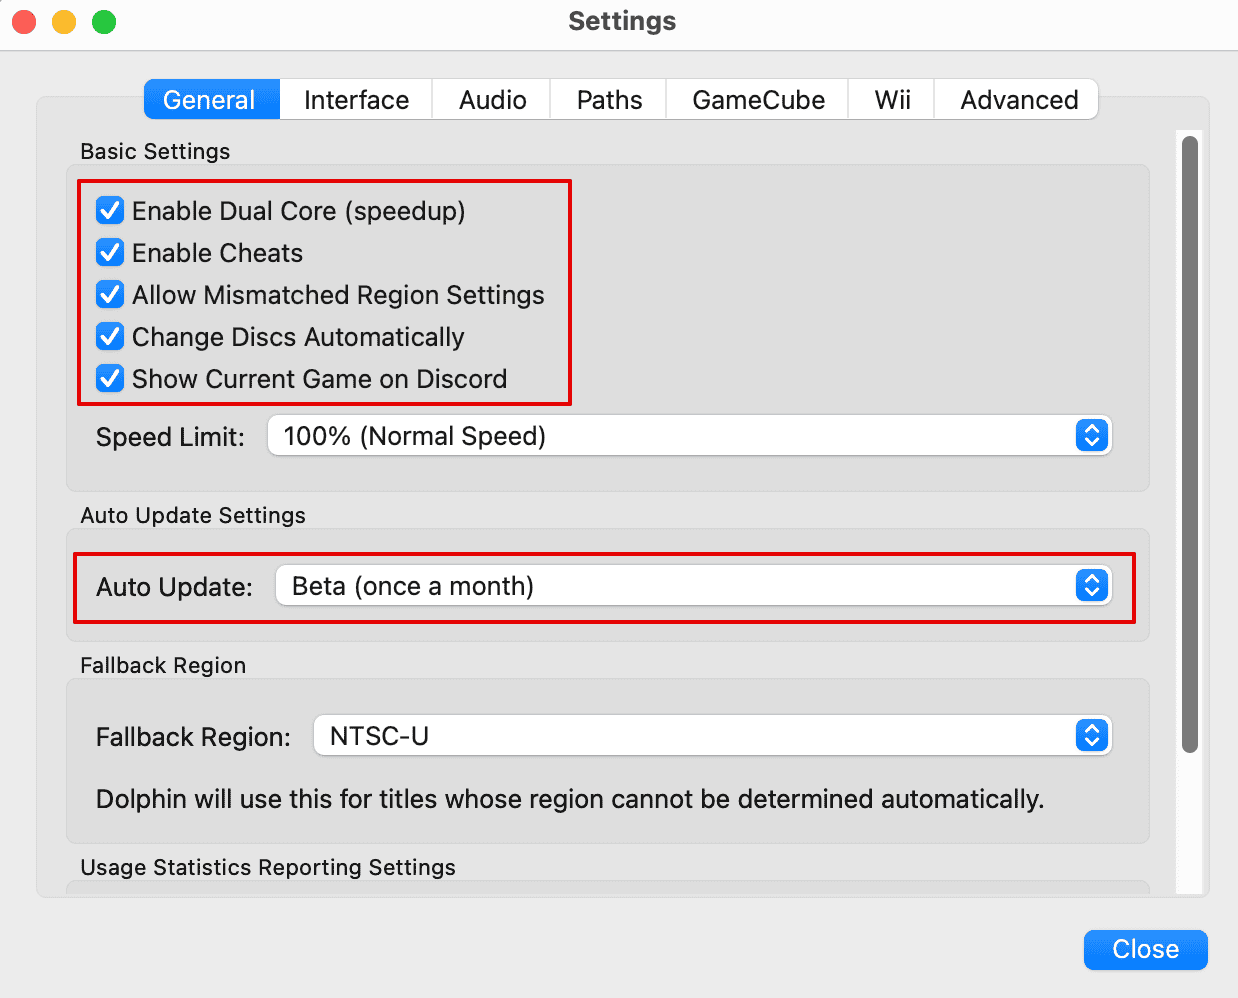Toggle Show Current Game on Discord

tap(110, 379)
